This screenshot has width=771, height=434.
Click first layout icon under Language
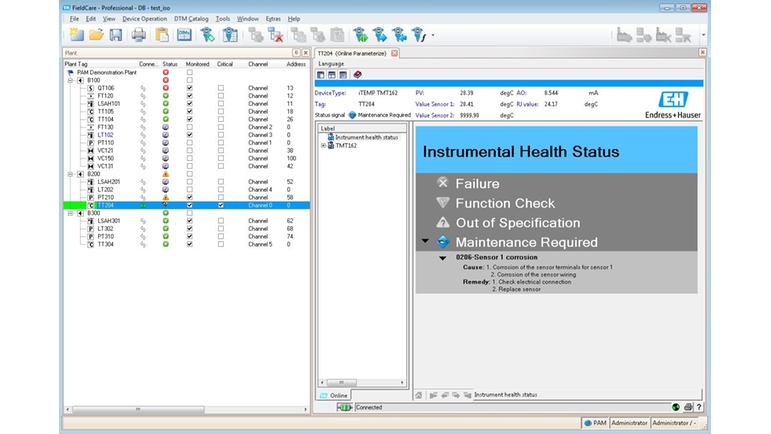[x=321, y=75]
